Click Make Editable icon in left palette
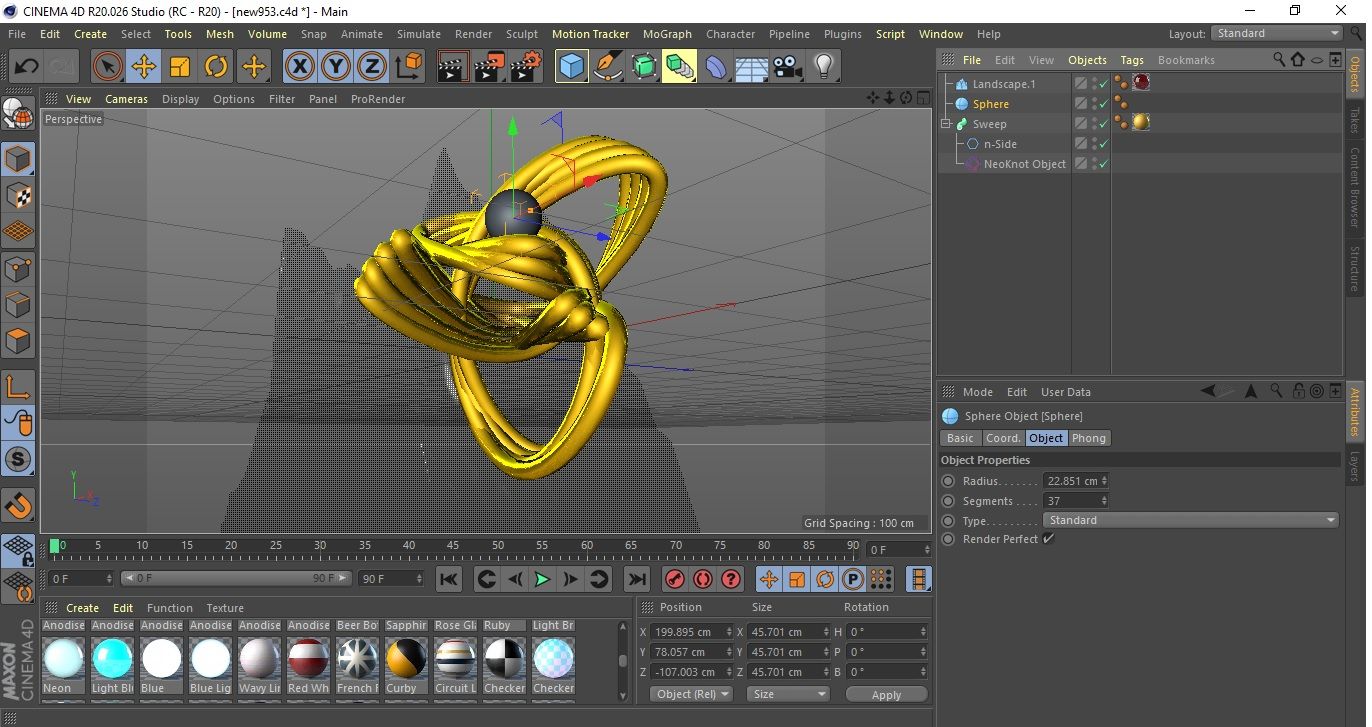The height and width of the screenshot is (727, 1372). coord(19,115)
